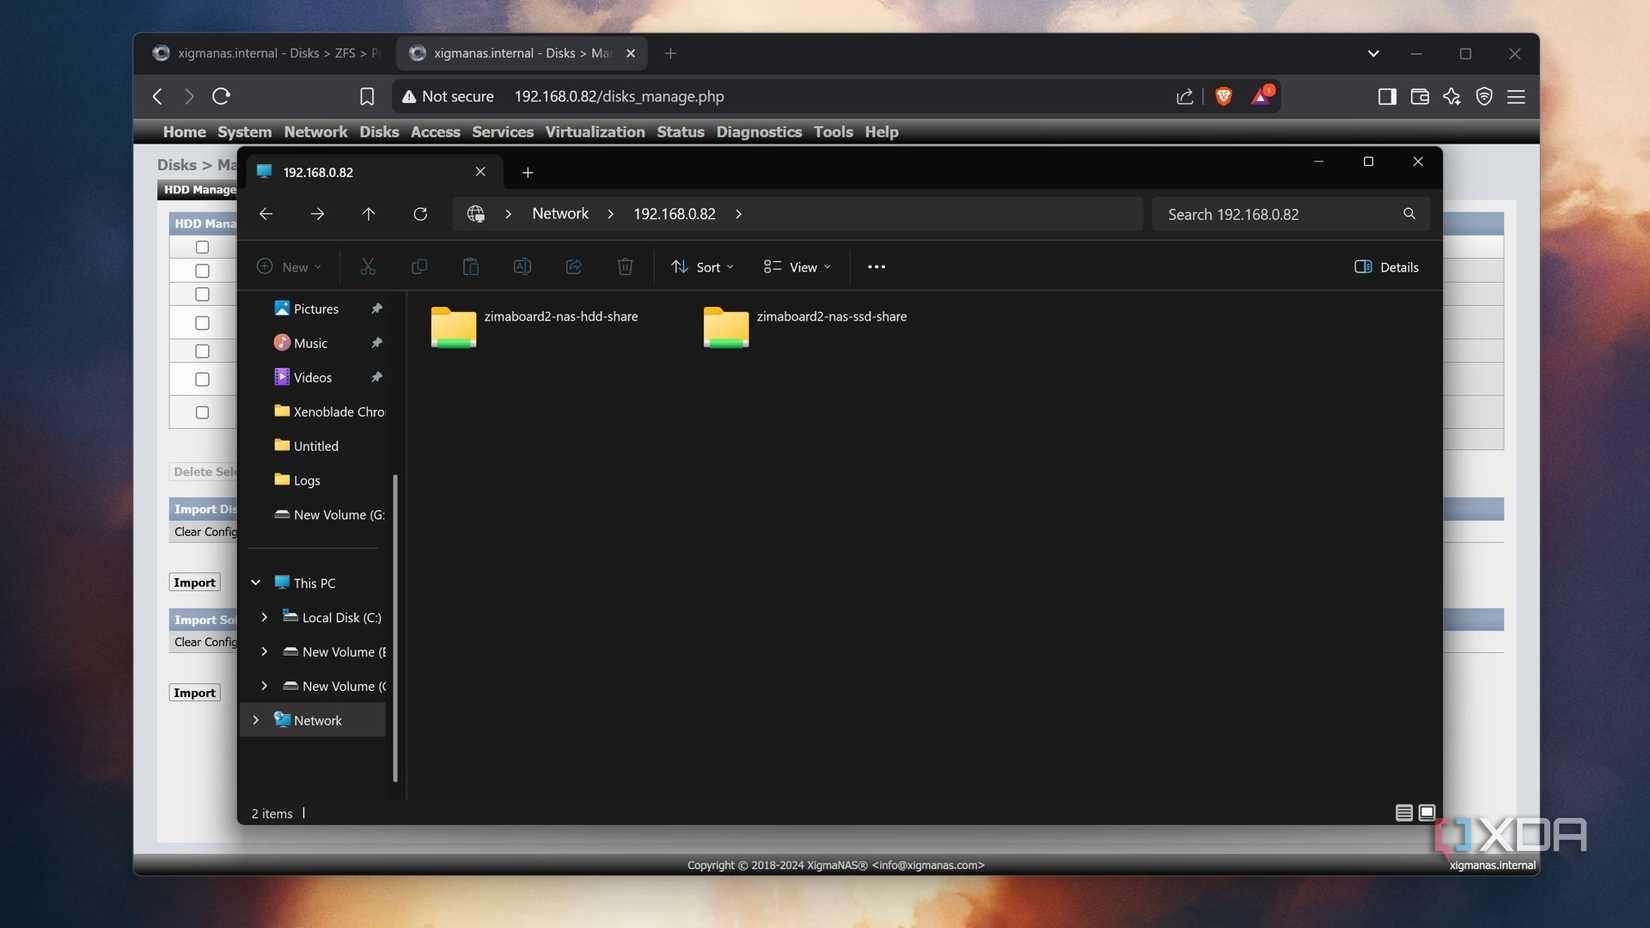Click the Brave Rewards triangle icon
Screen dimensions: 1650x928
[1261, 96]
